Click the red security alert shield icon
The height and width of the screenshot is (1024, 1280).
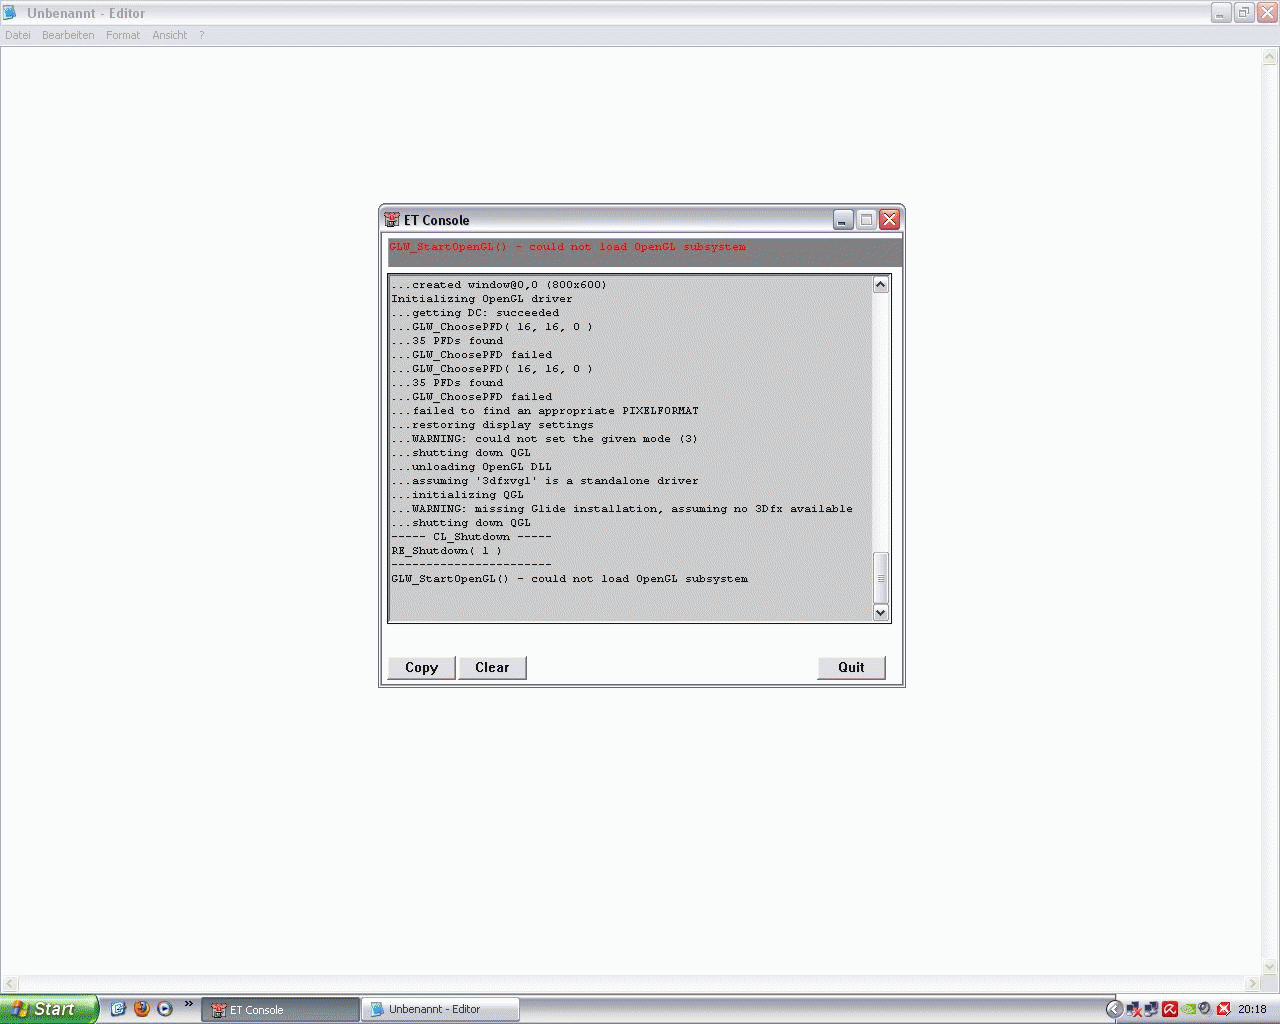pos(1223,1009)
